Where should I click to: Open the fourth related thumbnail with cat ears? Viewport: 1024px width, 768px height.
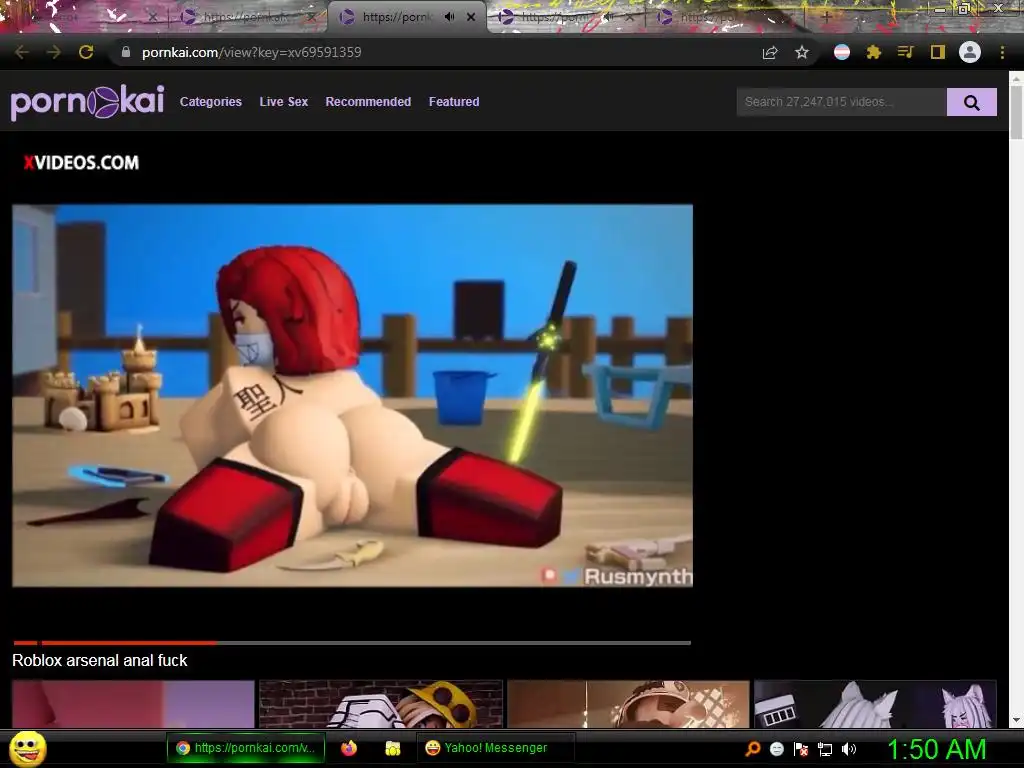pos(875,704)
